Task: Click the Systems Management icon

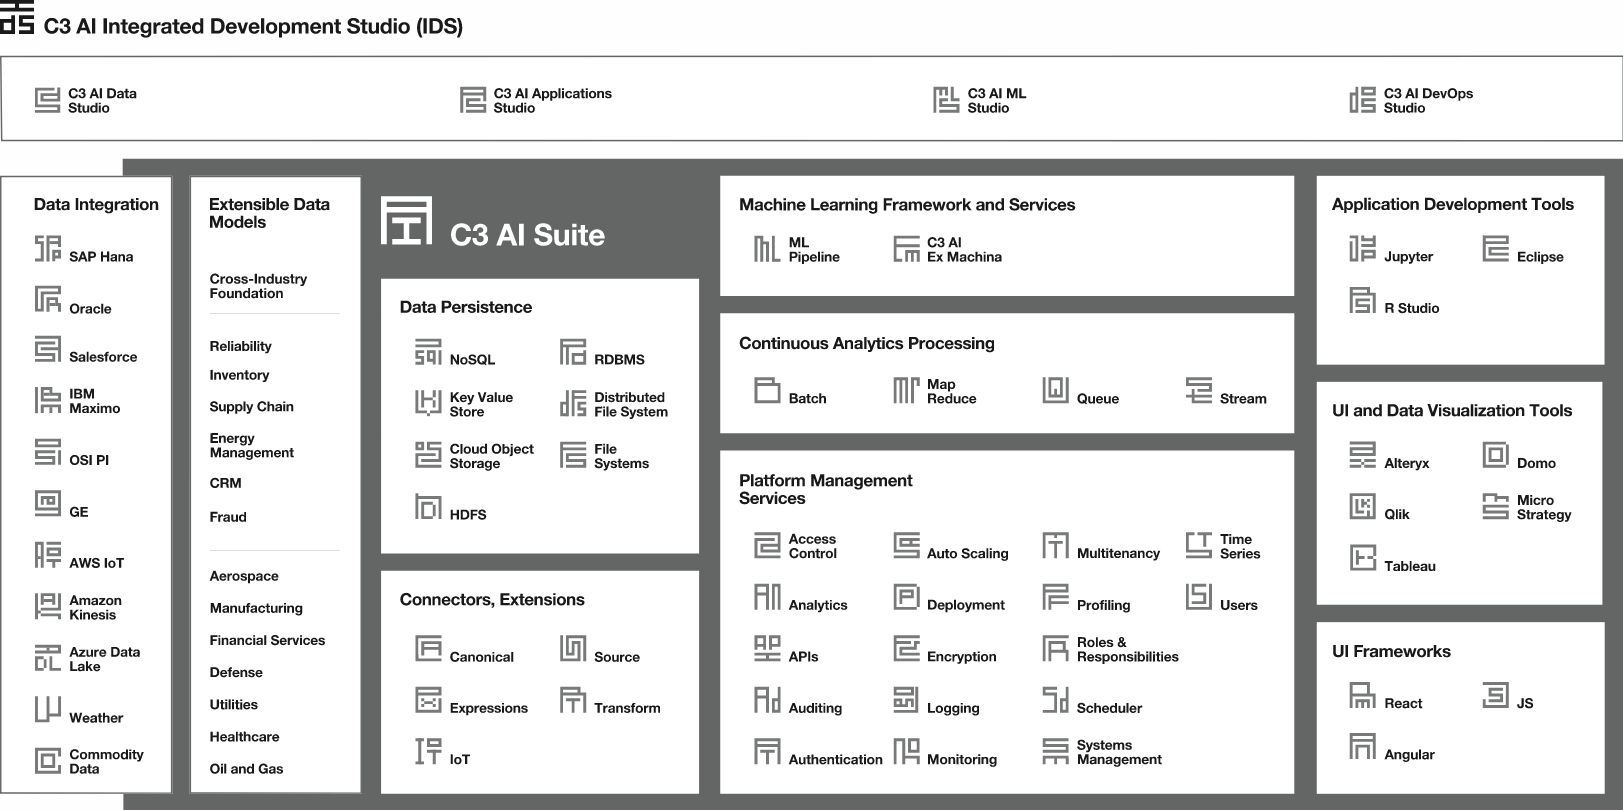Action: point(1056,751)
